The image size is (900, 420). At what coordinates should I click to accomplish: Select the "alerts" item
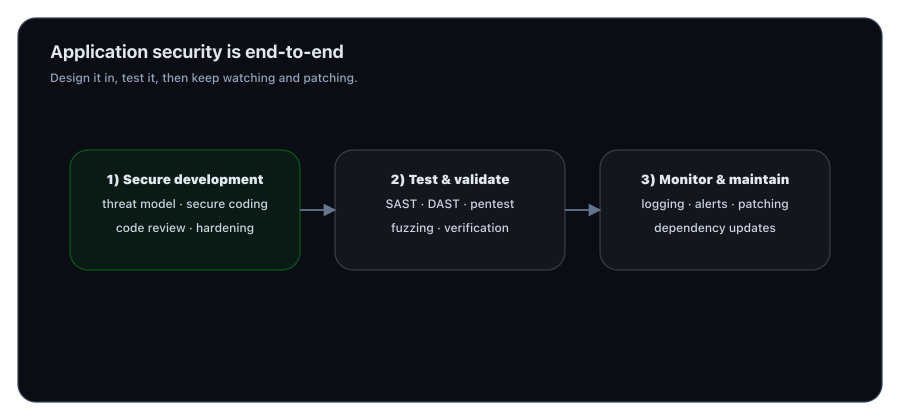[711, 204]
